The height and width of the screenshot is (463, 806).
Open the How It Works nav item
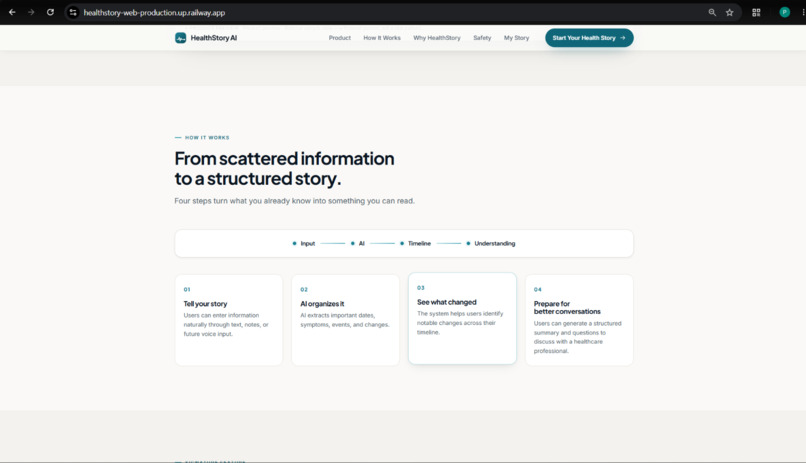tap(382, 38)
